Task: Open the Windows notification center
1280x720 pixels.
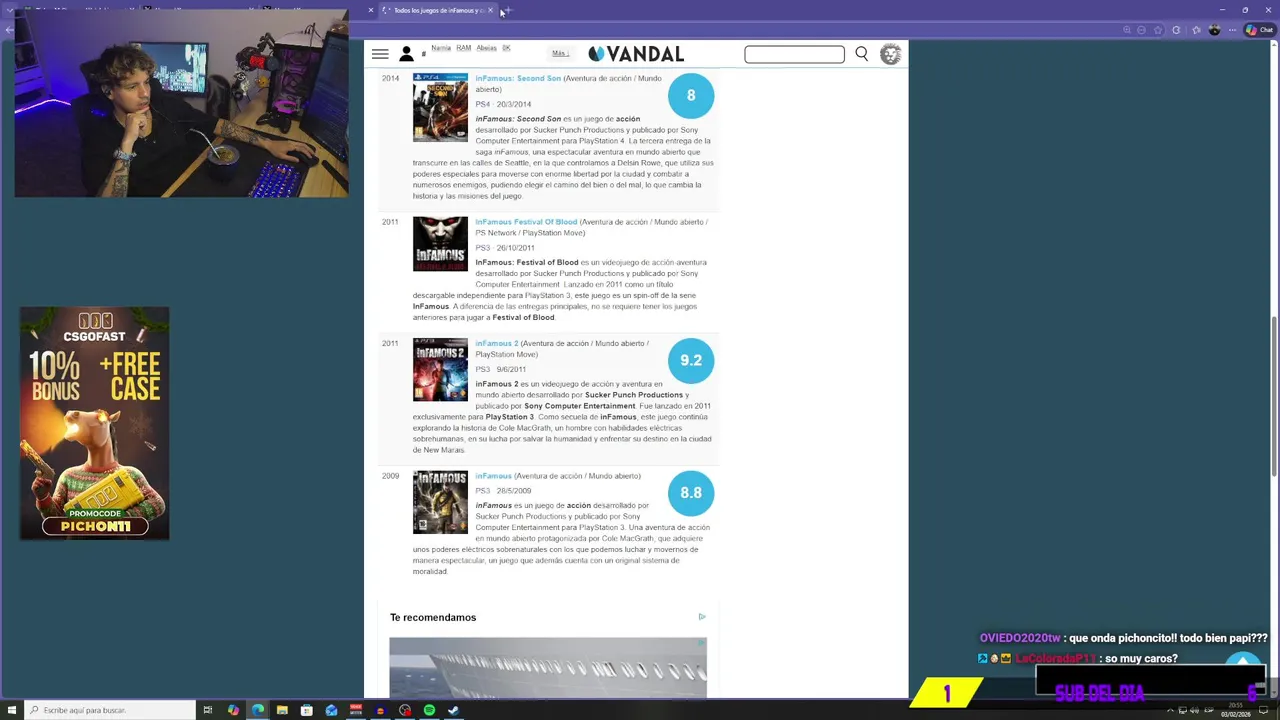Action: pos(1263,710)
